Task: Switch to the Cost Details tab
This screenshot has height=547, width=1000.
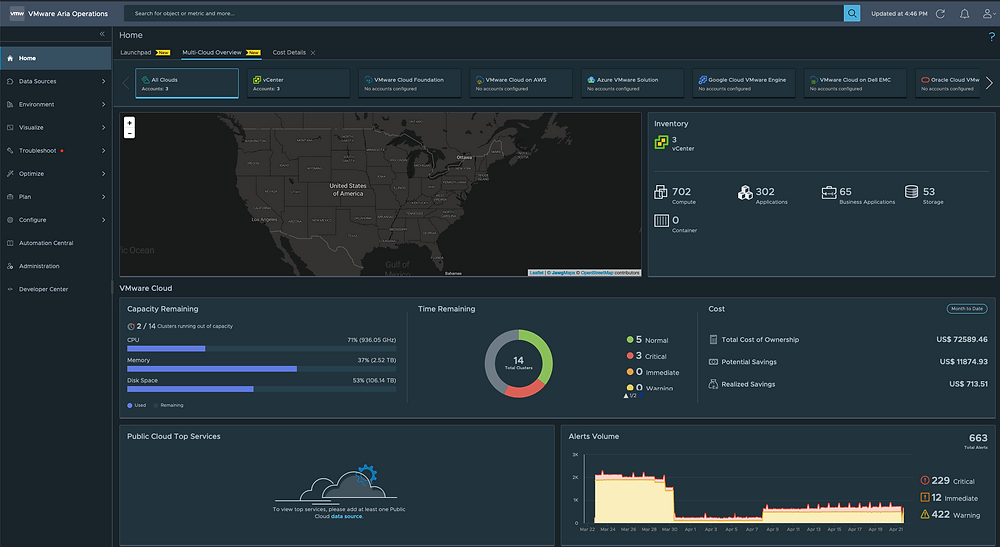Action: pos(289,52)
